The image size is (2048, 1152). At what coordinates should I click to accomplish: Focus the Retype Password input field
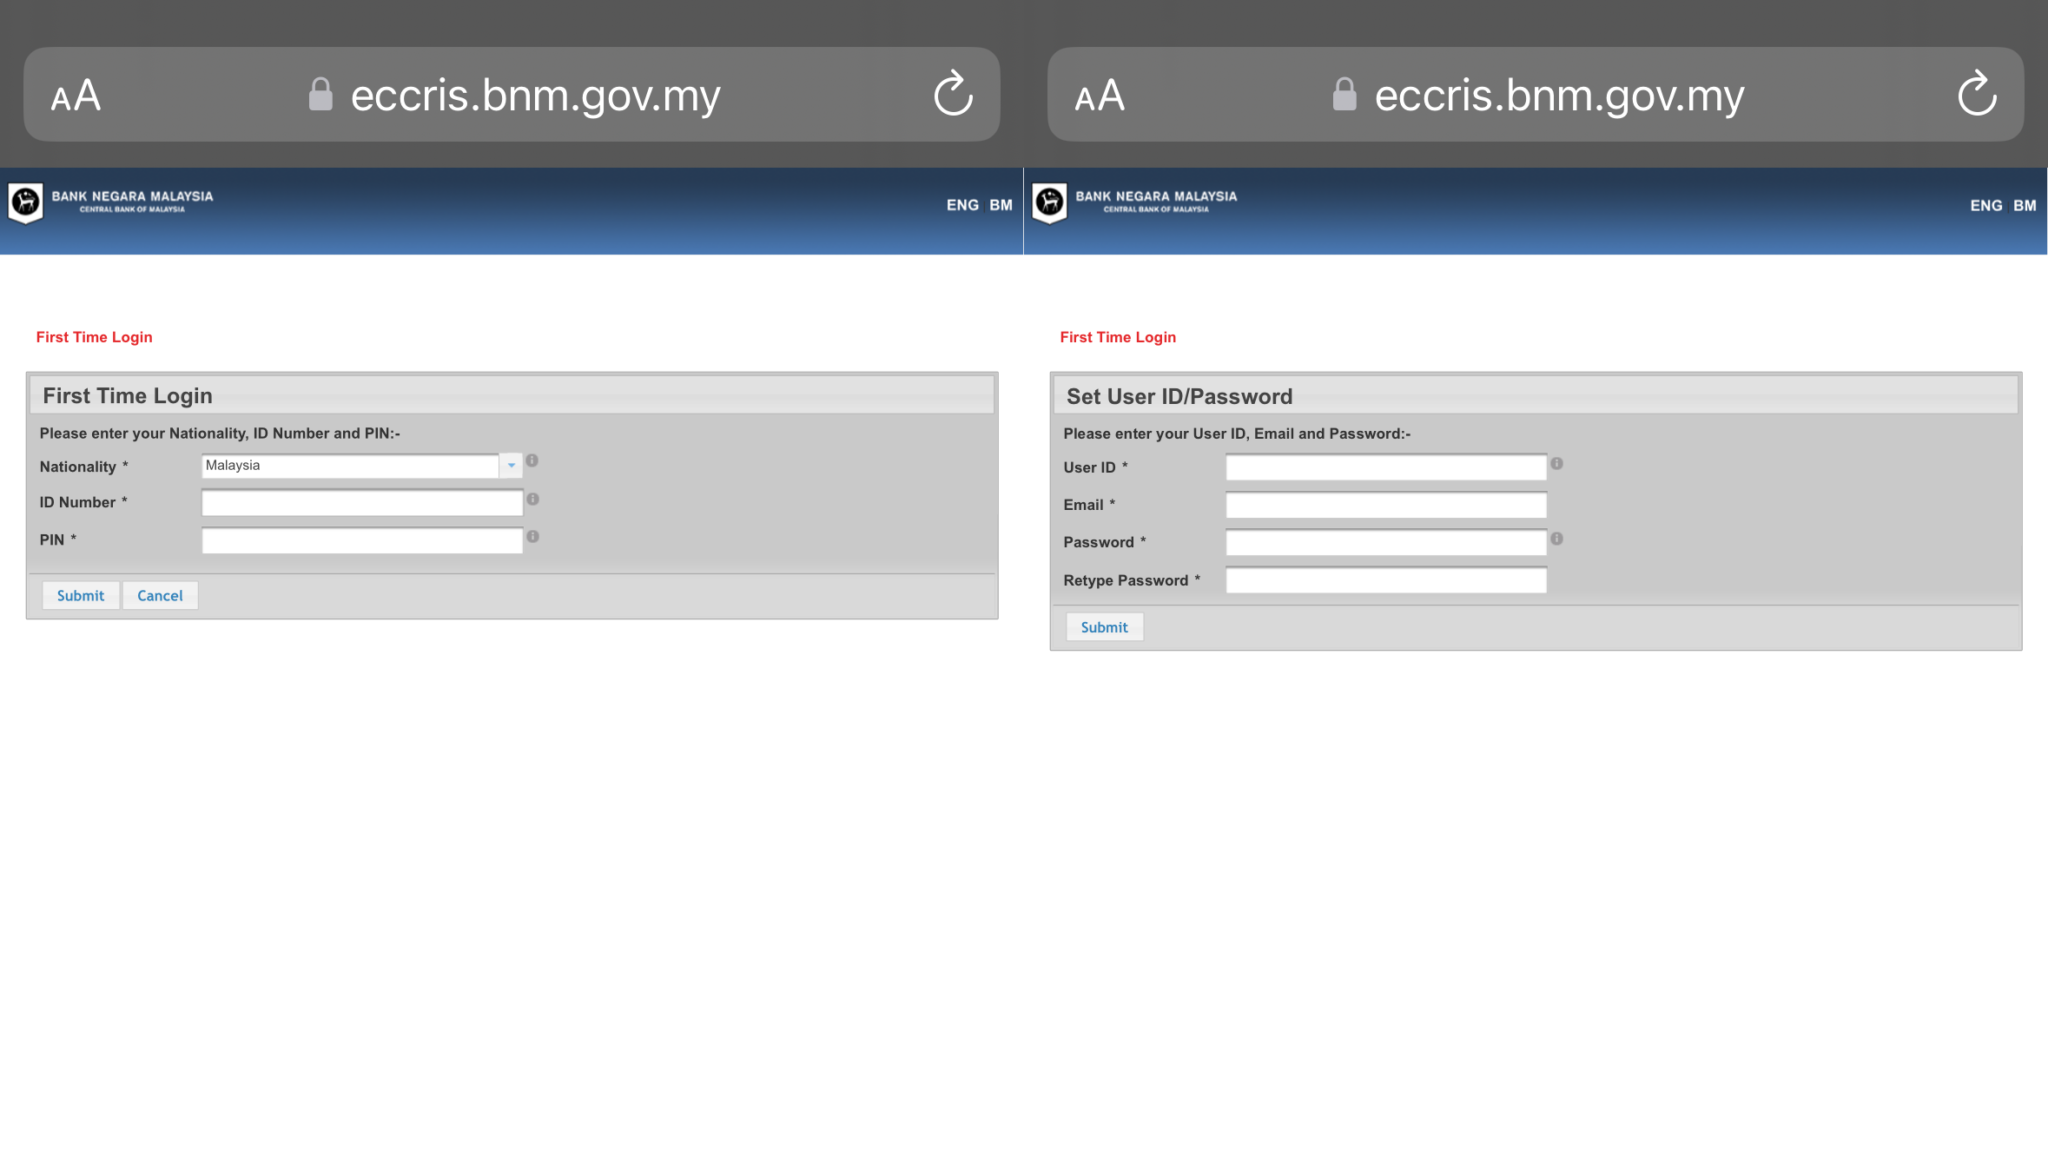pyautogui.click(x=1386, y=580)
